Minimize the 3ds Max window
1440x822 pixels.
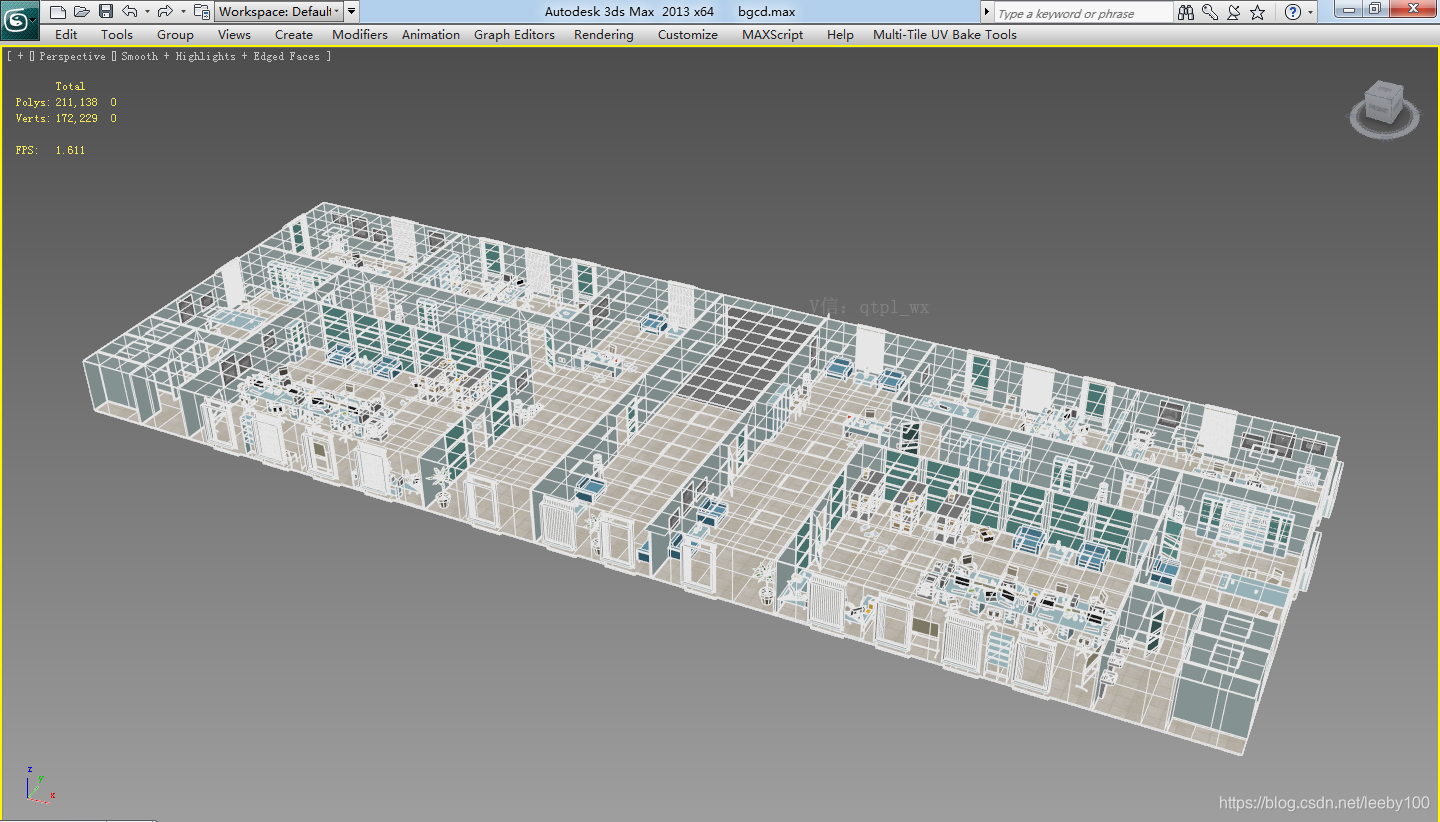1351,9
